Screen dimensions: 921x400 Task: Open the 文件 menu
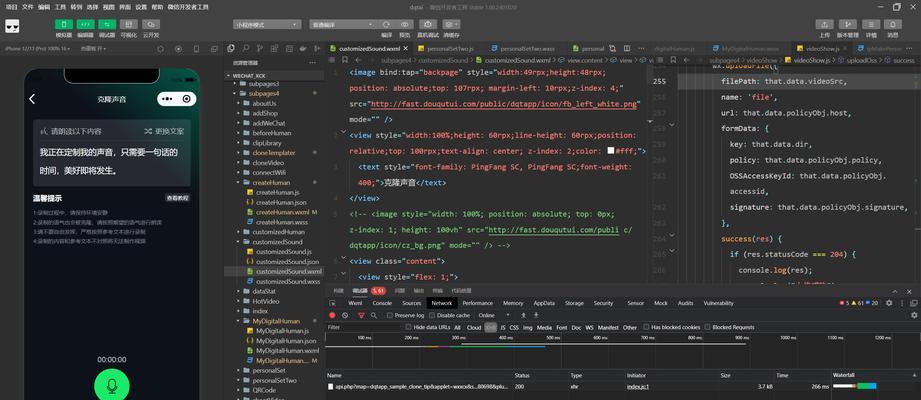pyautogui.click(x=28, y=7)
